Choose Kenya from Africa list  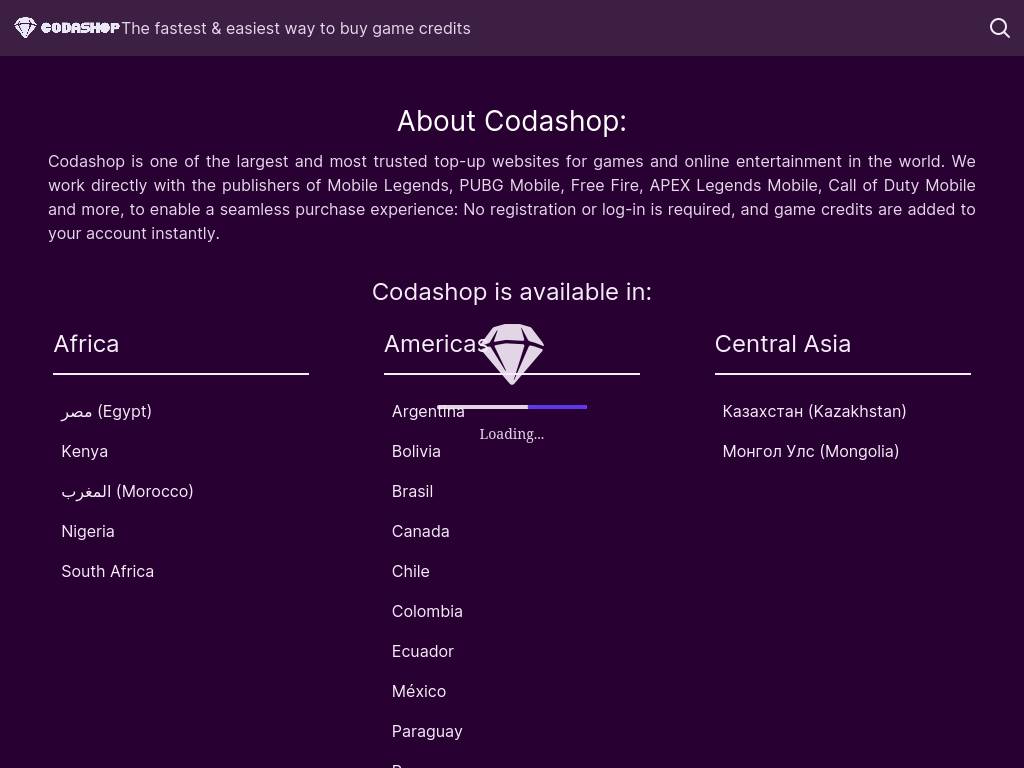pyautogui.click(x=85, y=451)
